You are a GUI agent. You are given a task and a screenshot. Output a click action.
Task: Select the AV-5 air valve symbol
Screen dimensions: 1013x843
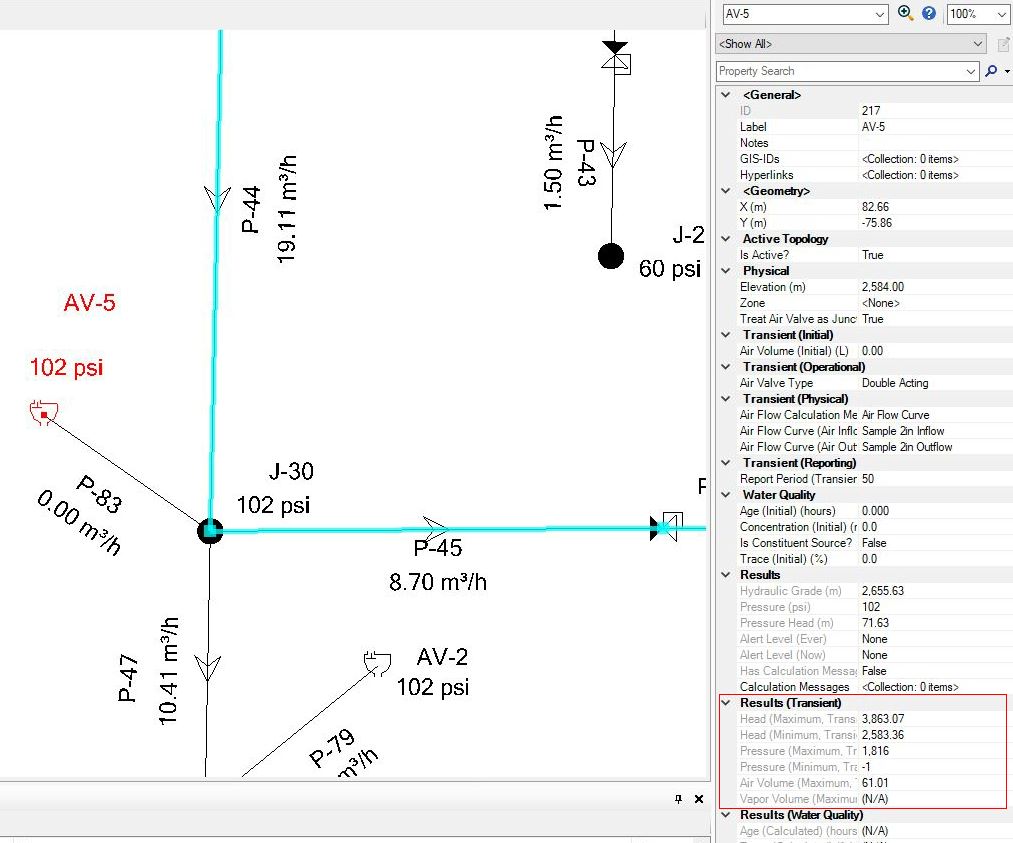pos(43,412)
